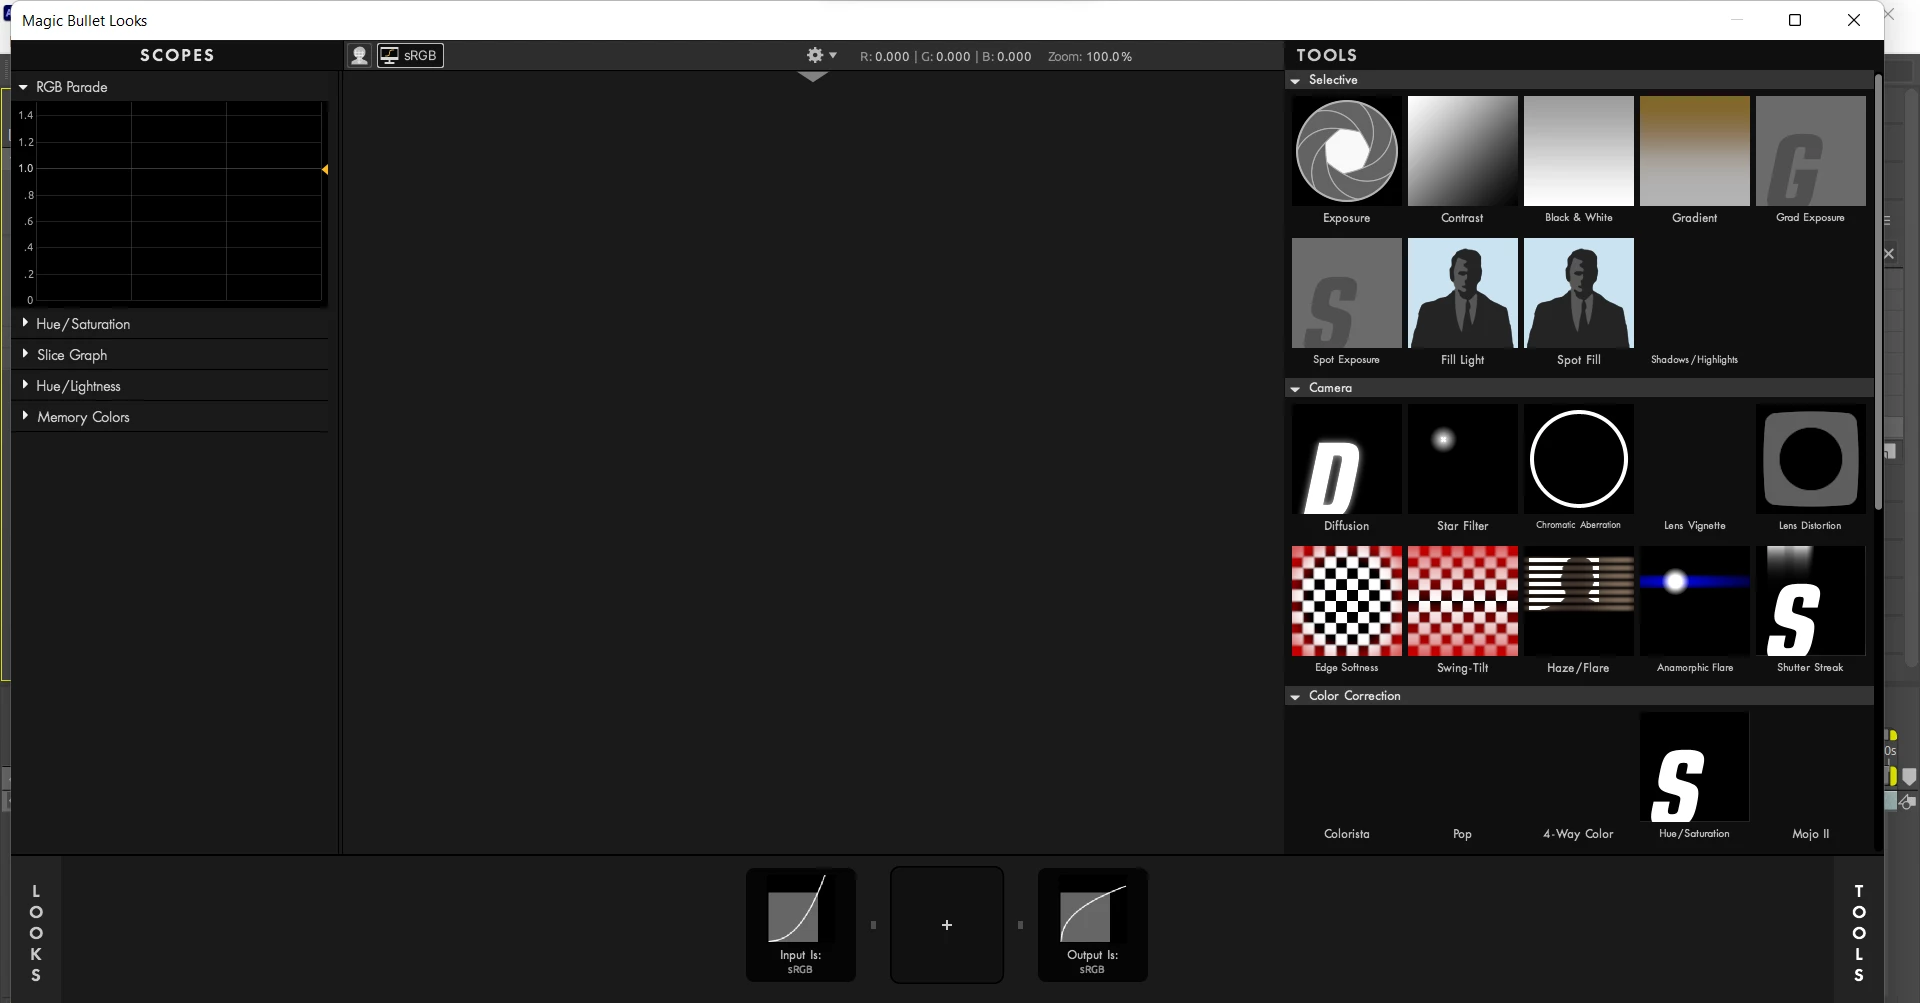Screen dimensions: 1920x1003
Task: Select the Grad Exposure tool
Action: tap(1810, 160)
